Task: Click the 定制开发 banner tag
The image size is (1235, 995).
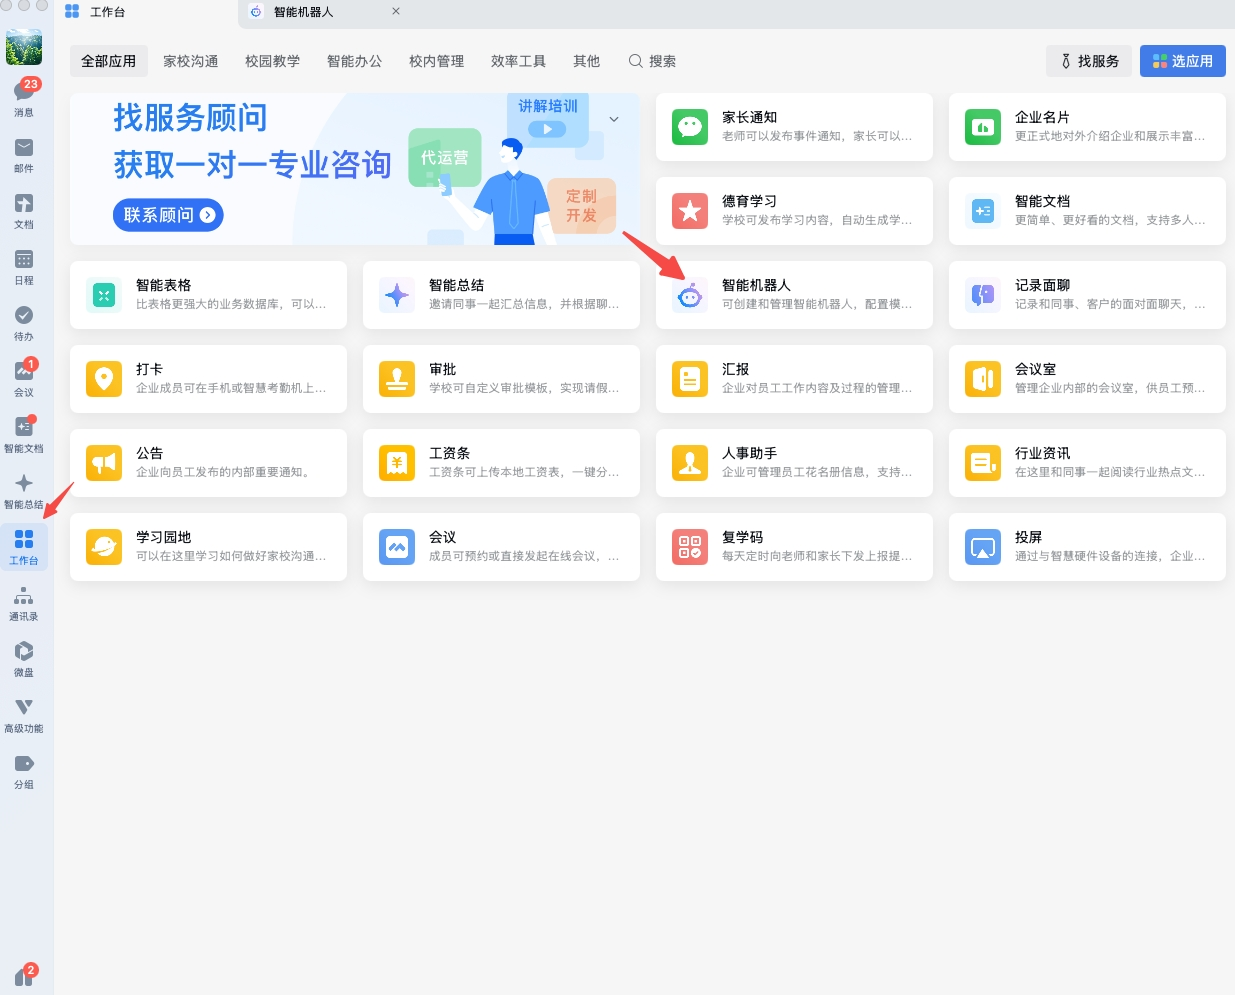Action: (x=581, y=205)
